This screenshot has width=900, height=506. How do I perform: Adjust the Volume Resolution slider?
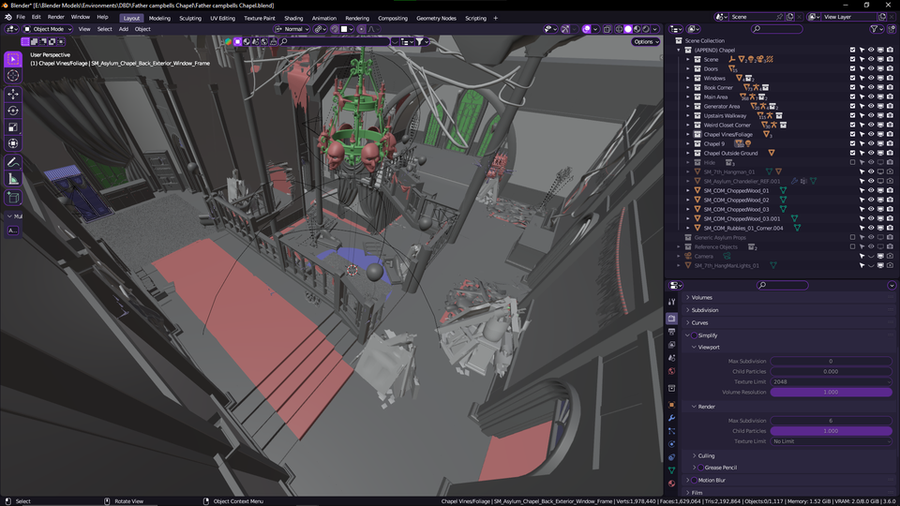(831, 392)
